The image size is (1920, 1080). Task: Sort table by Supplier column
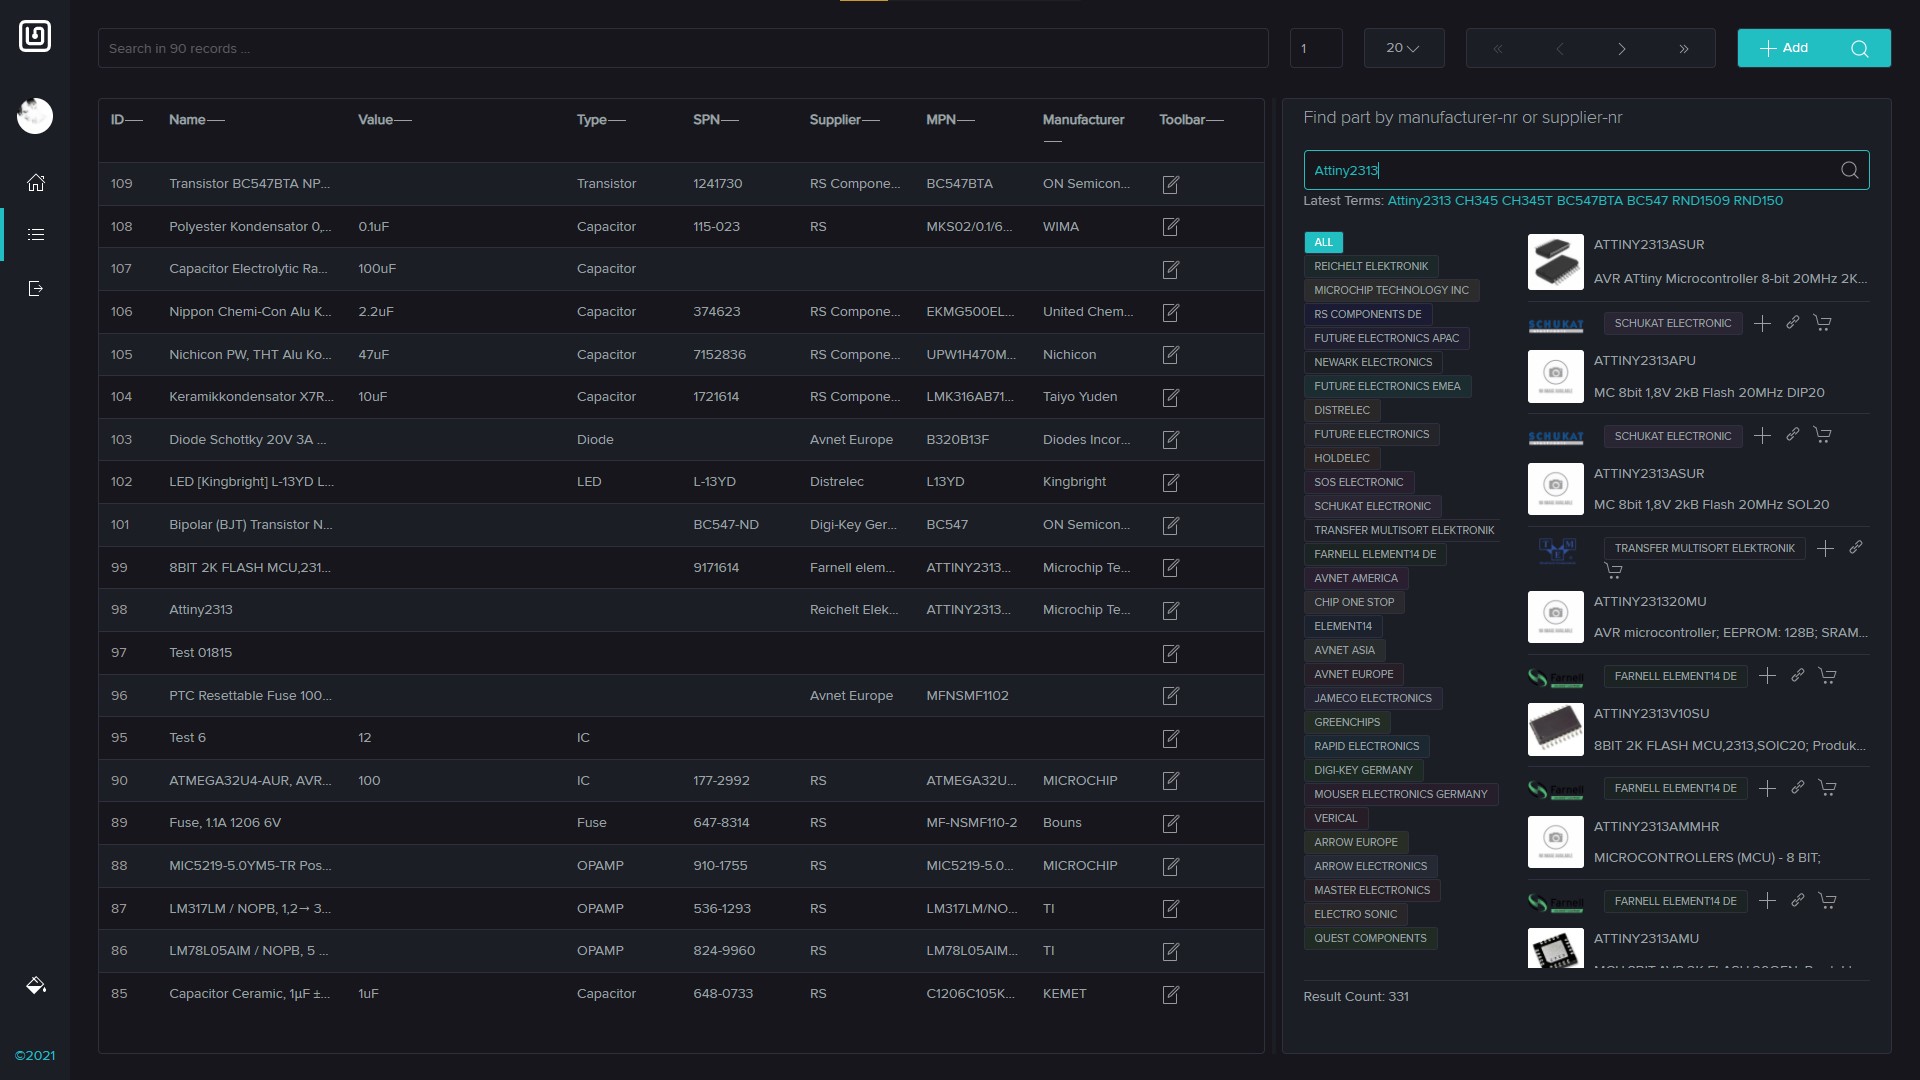click(x=845, y=120)
